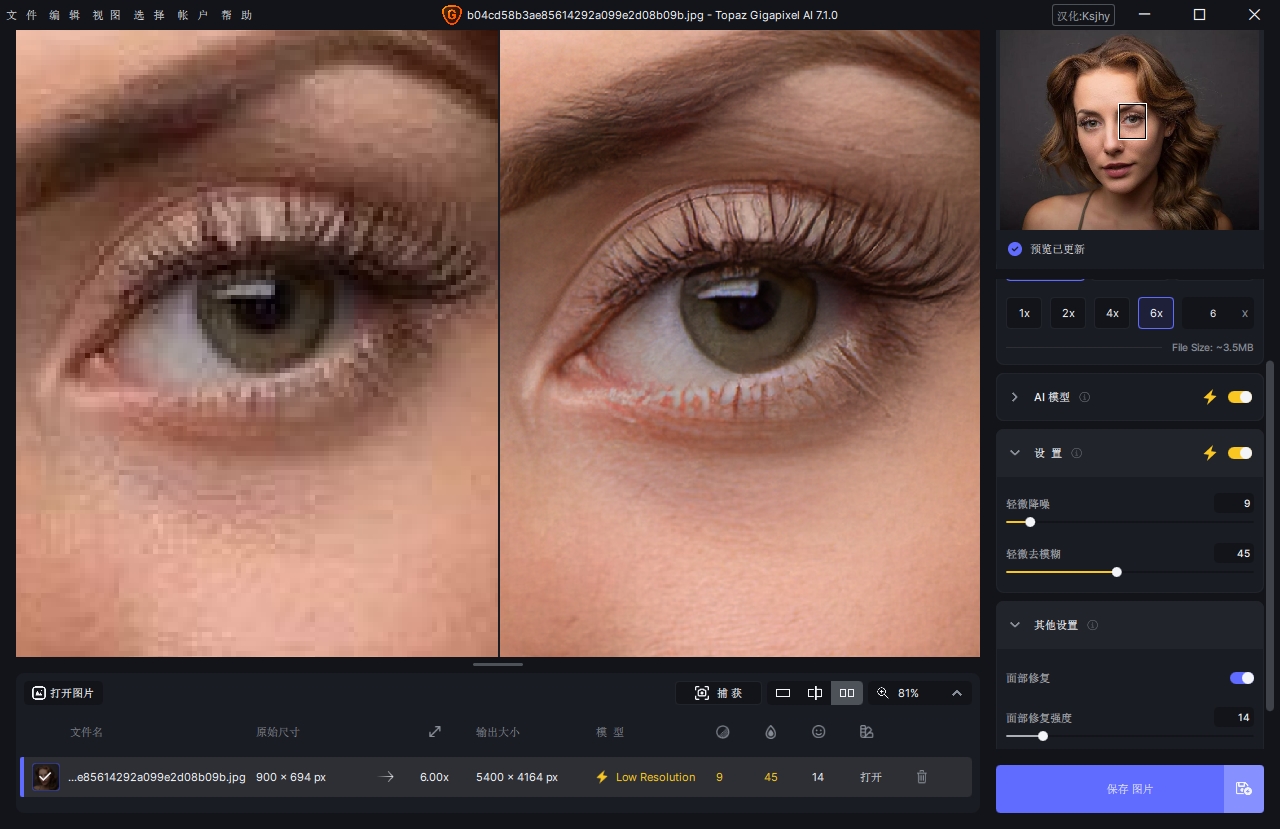
Task: Toggle the file row thumbnail checkbox
Action: pyautogui.click(x=46, y=777)
